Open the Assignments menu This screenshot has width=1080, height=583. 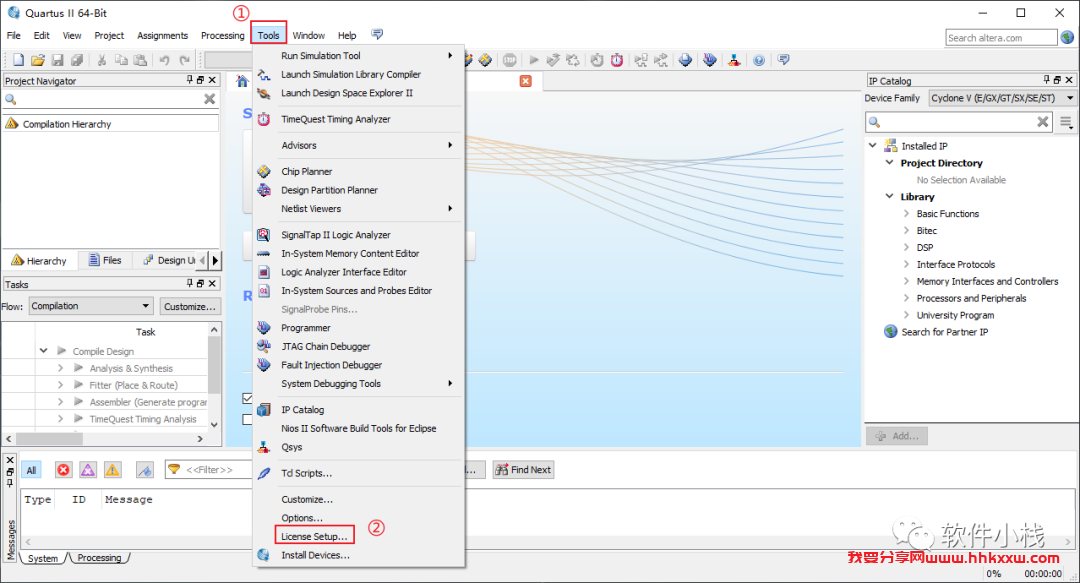pyautogui.click(x=162, y=35)
